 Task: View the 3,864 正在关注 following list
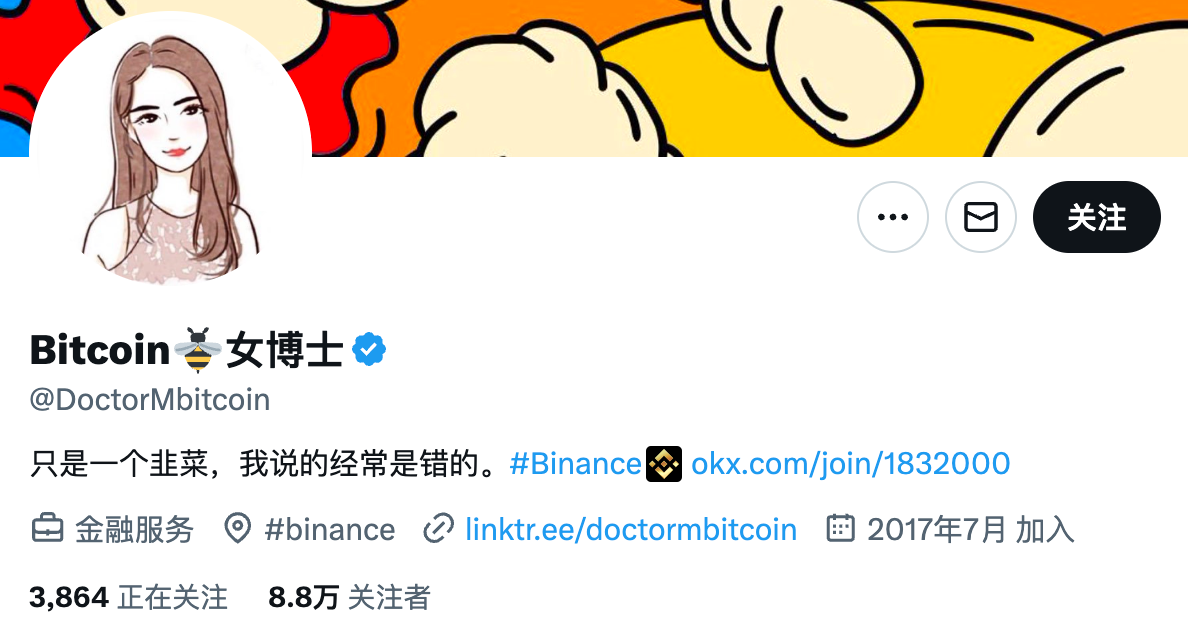click(x=128, y=598)
